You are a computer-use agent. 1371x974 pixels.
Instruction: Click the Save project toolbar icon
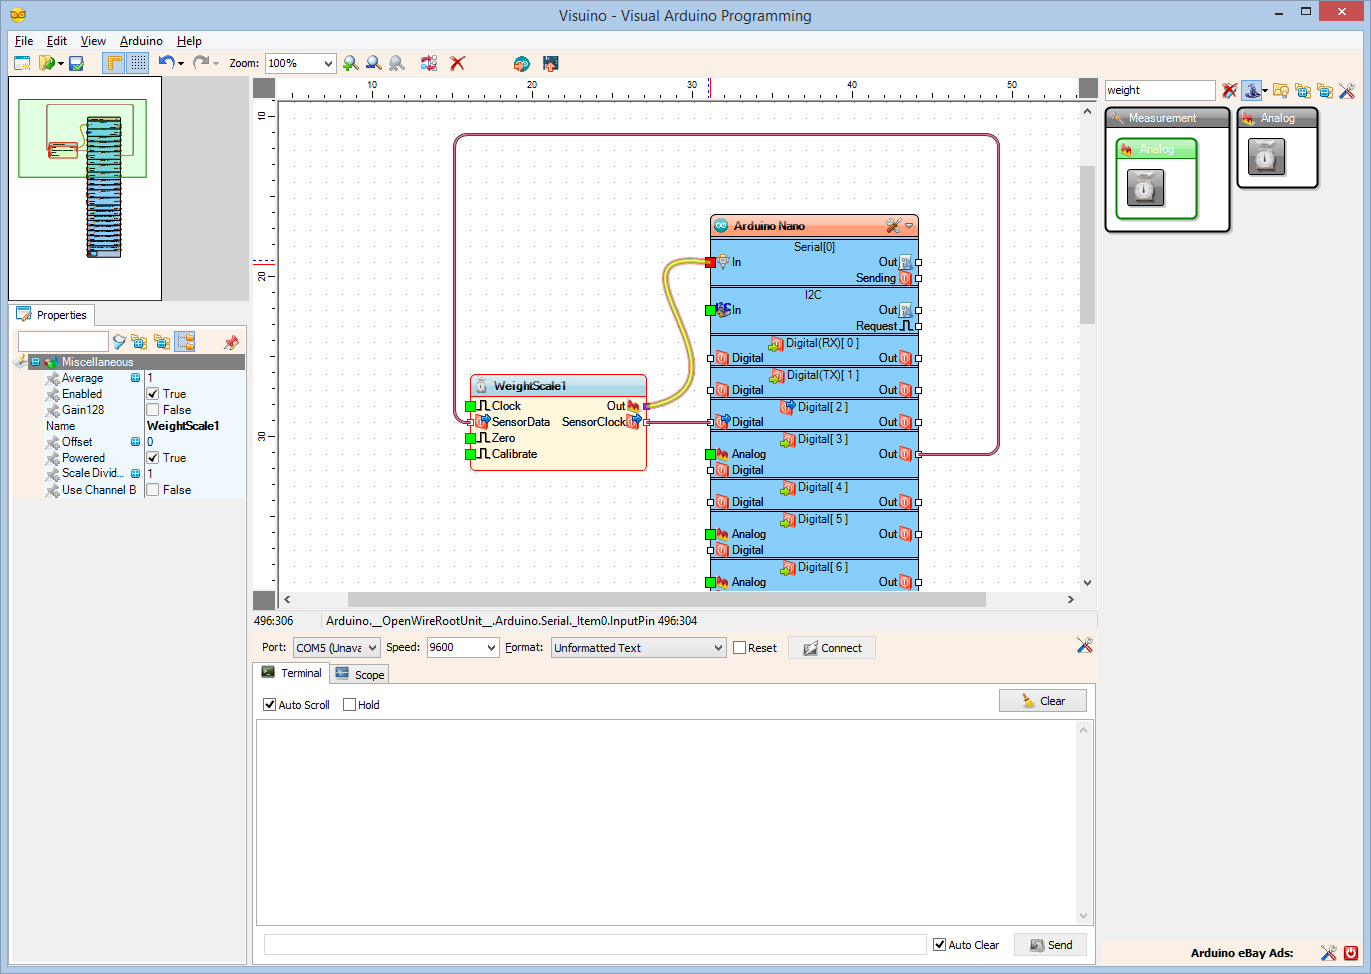click(76, 63)
